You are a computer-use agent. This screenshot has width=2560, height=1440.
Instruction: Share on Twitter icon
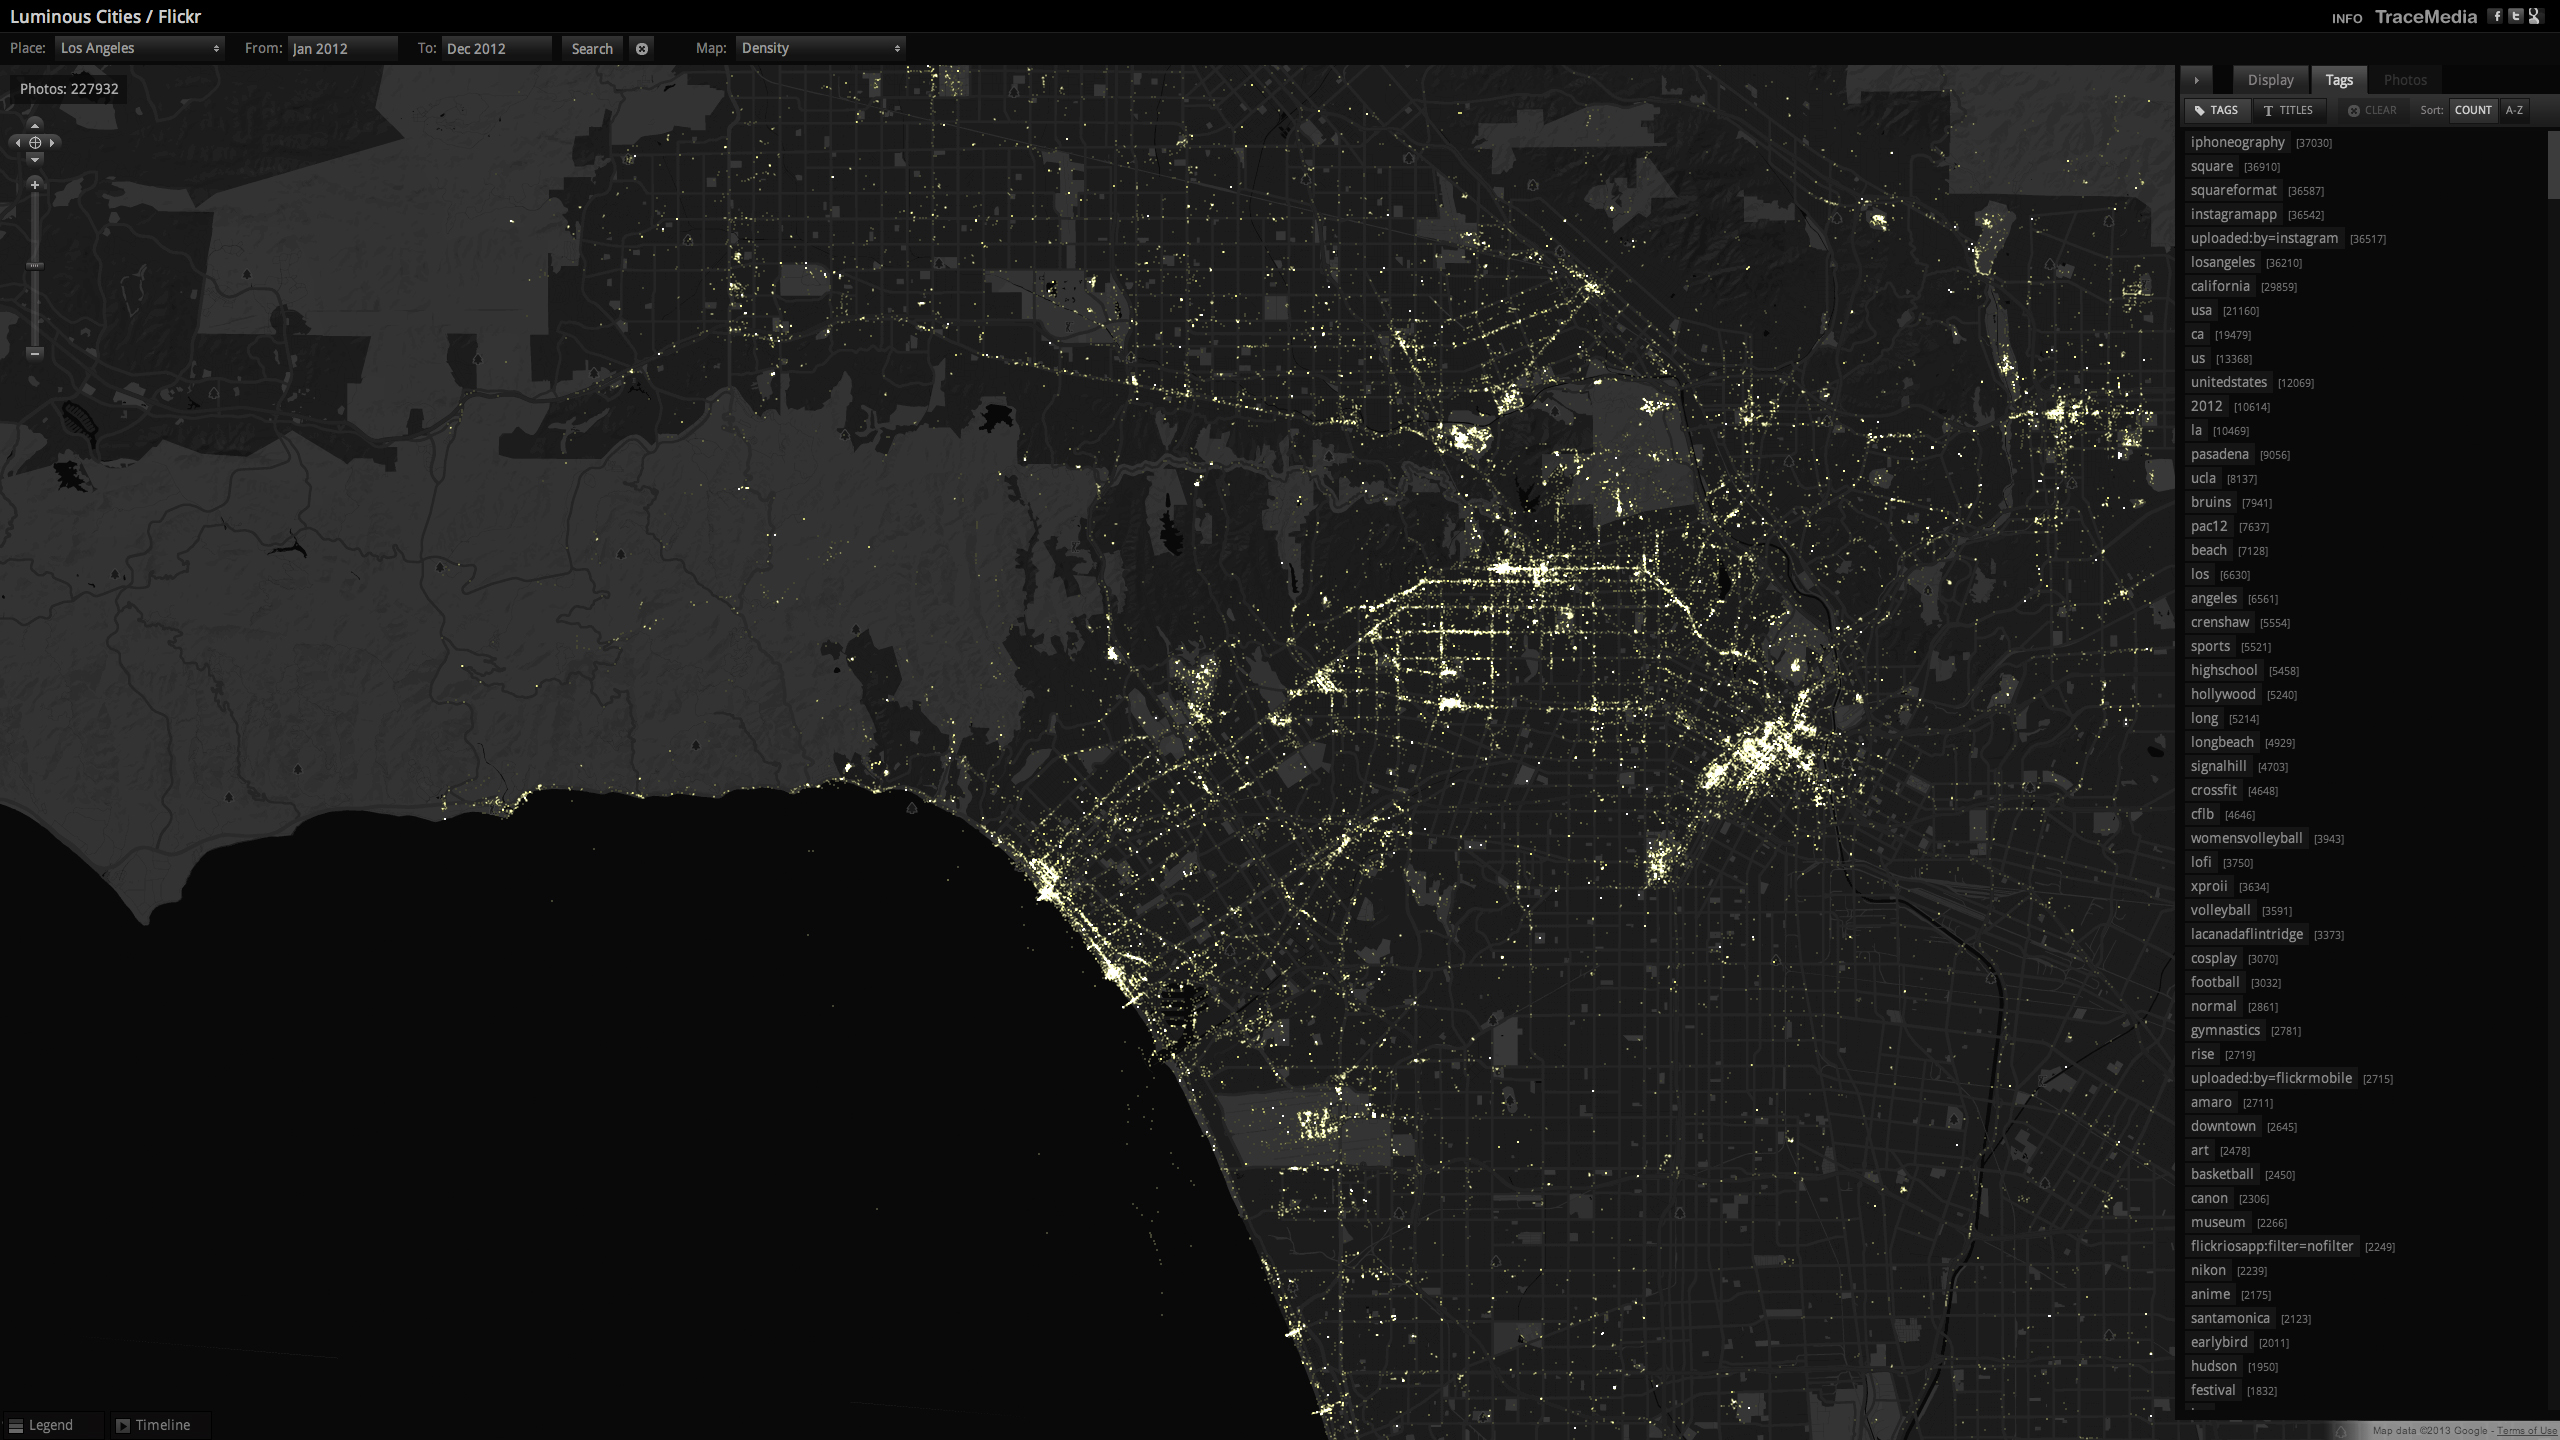coord(2515,16)
